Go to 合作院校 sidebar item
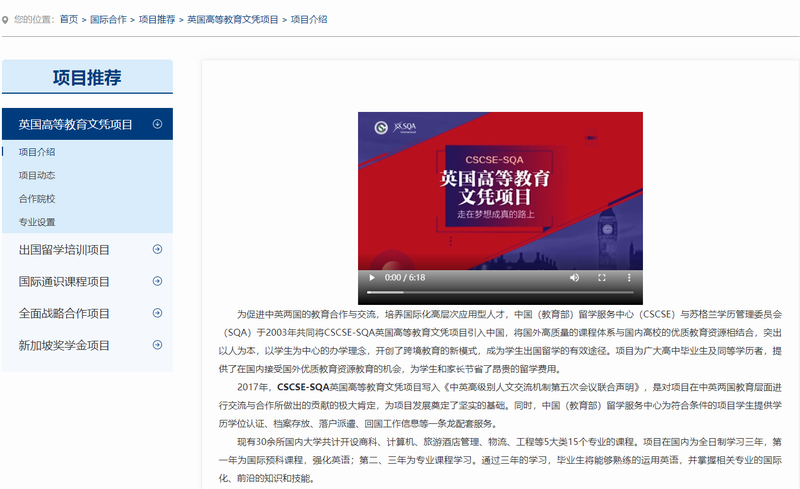 click(37, 198)
